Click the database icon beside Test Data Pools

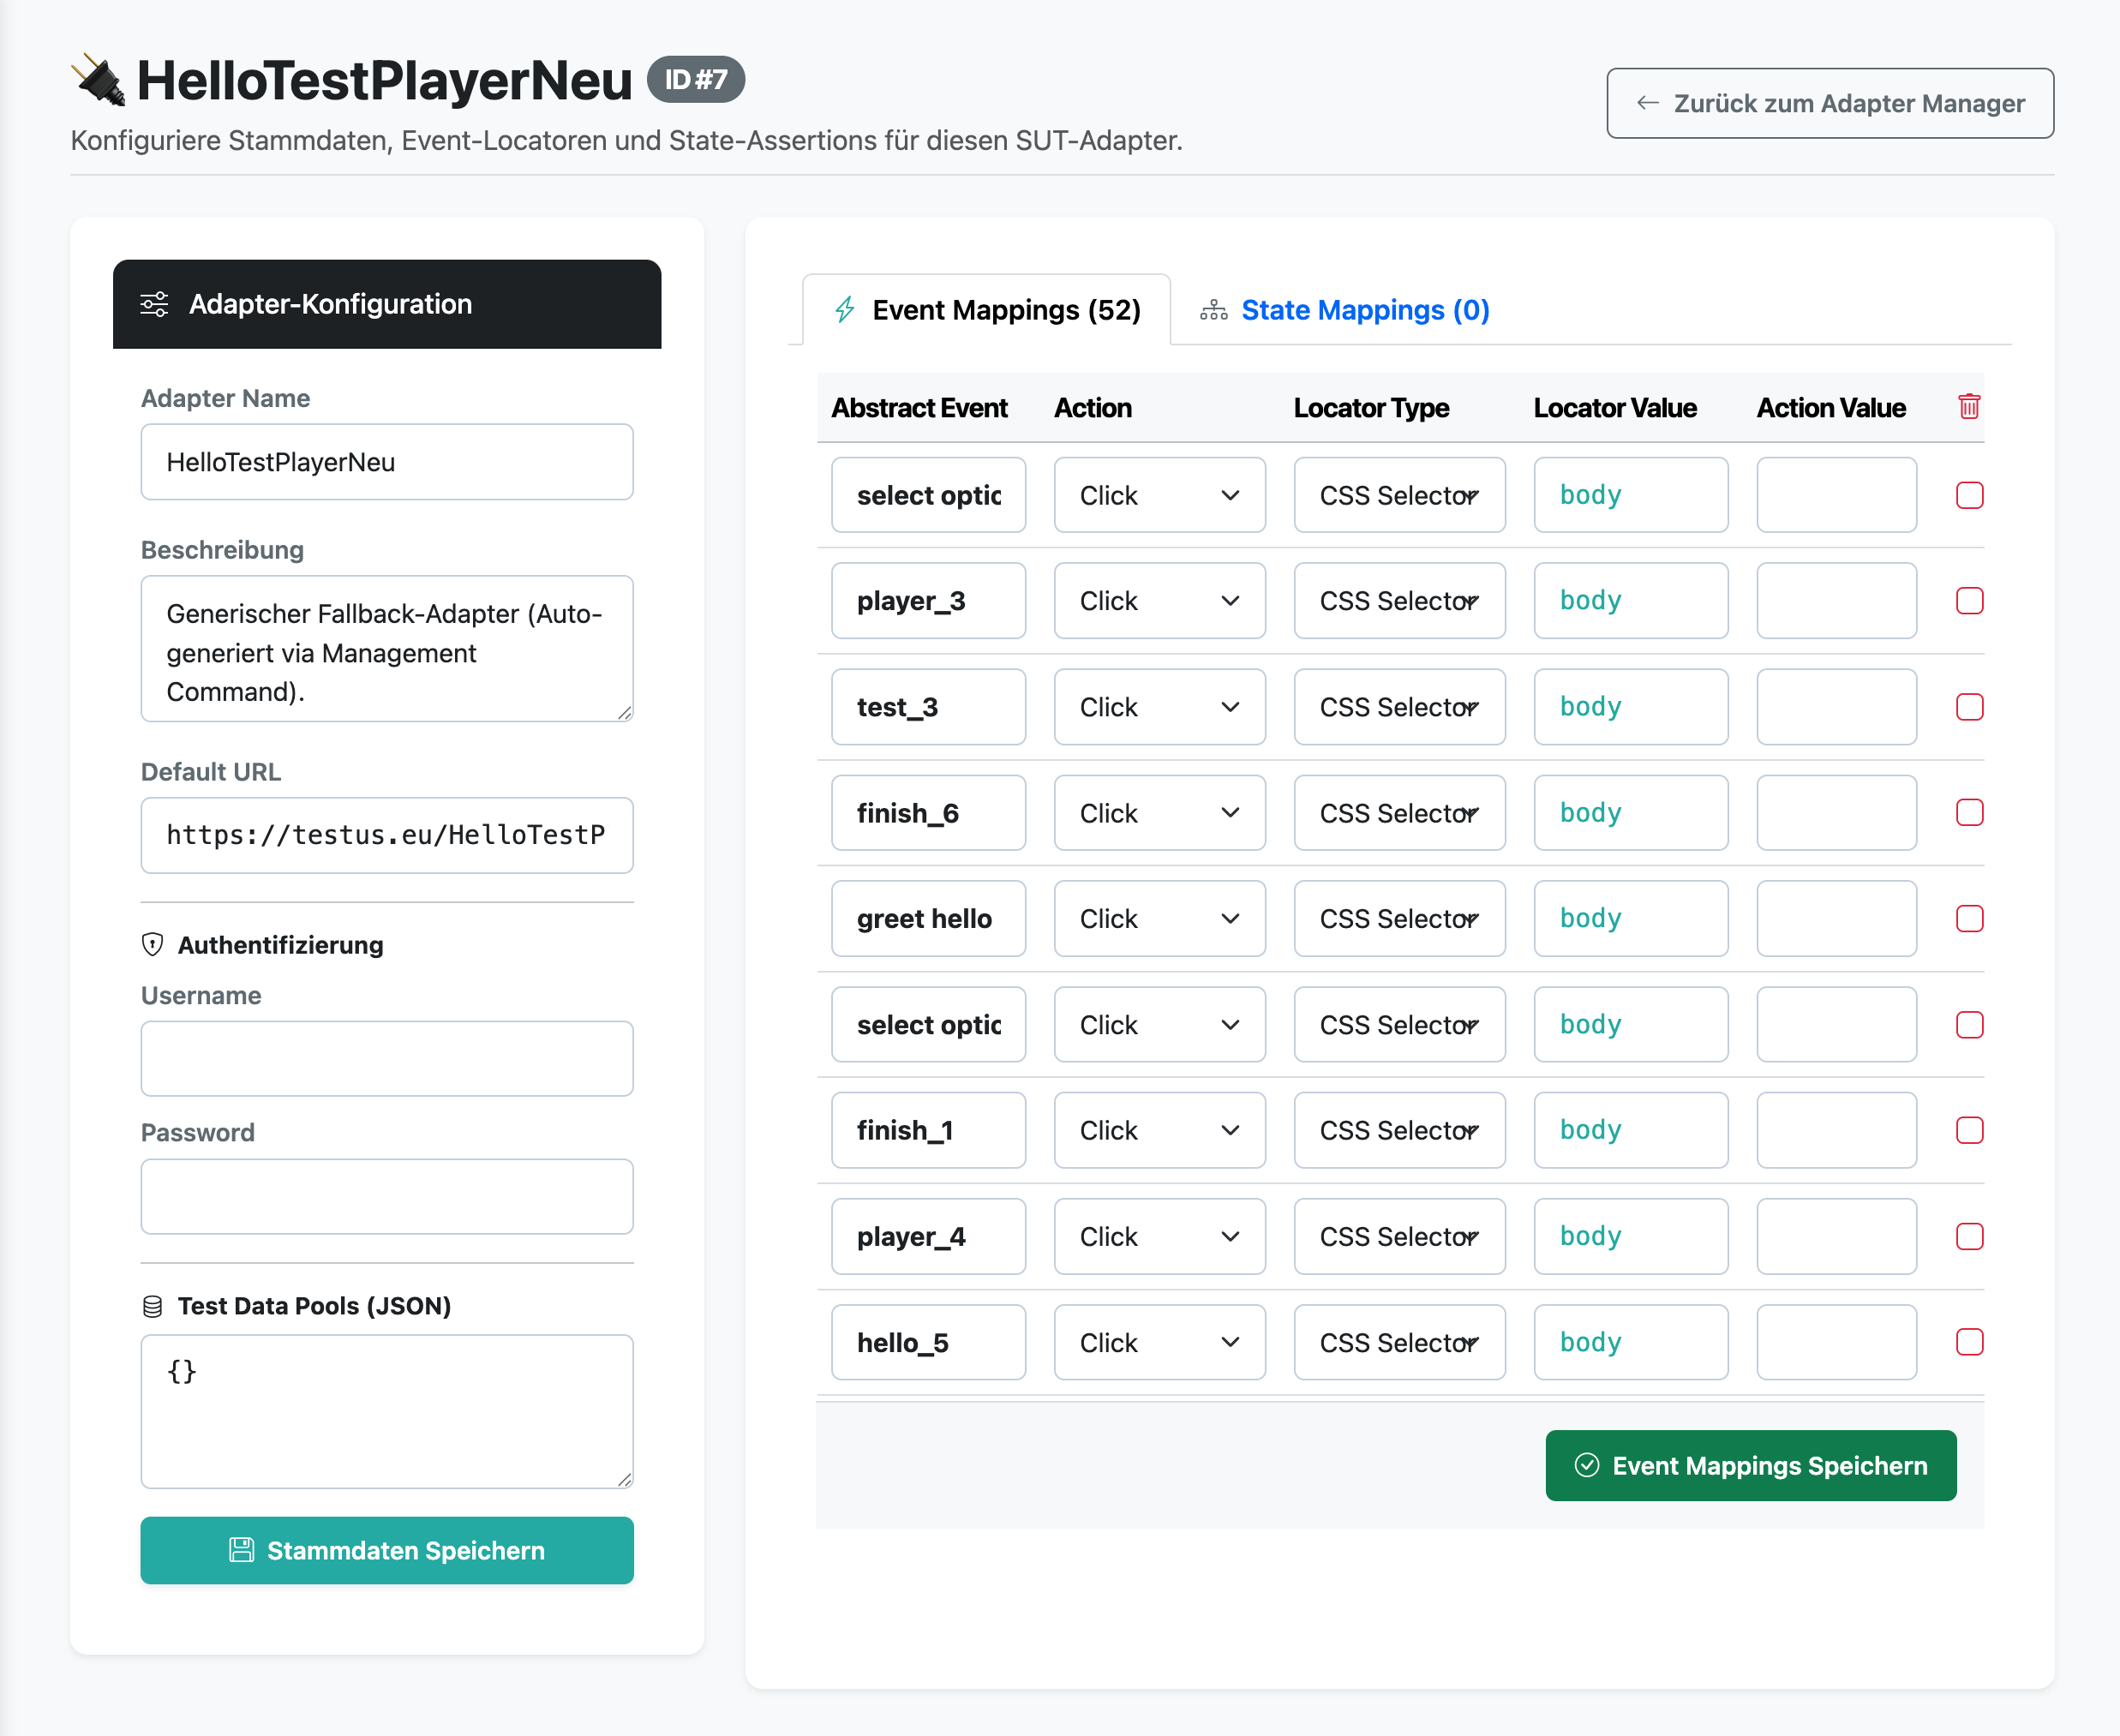[152, 1306]
